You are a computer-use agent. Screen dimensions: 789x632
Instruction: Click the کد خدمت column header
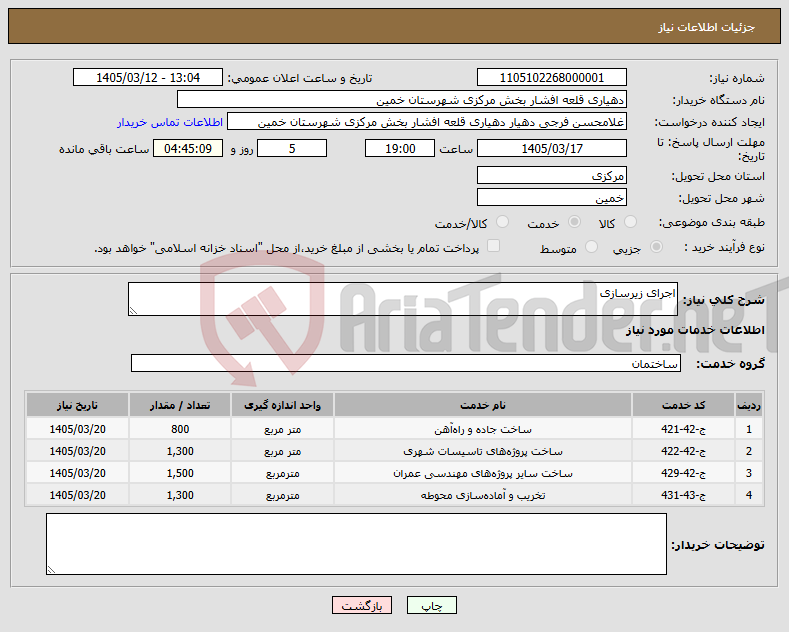click(683, 405)
